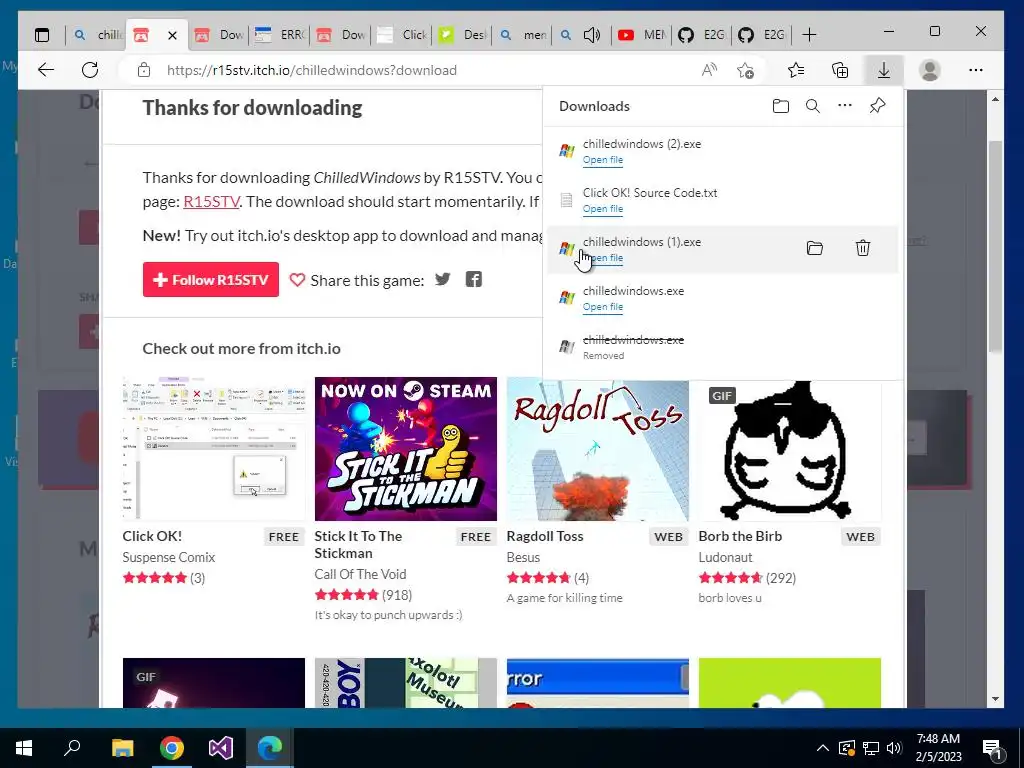
Task: Switch to the Desk tab
Action: [x=464, y=35]
